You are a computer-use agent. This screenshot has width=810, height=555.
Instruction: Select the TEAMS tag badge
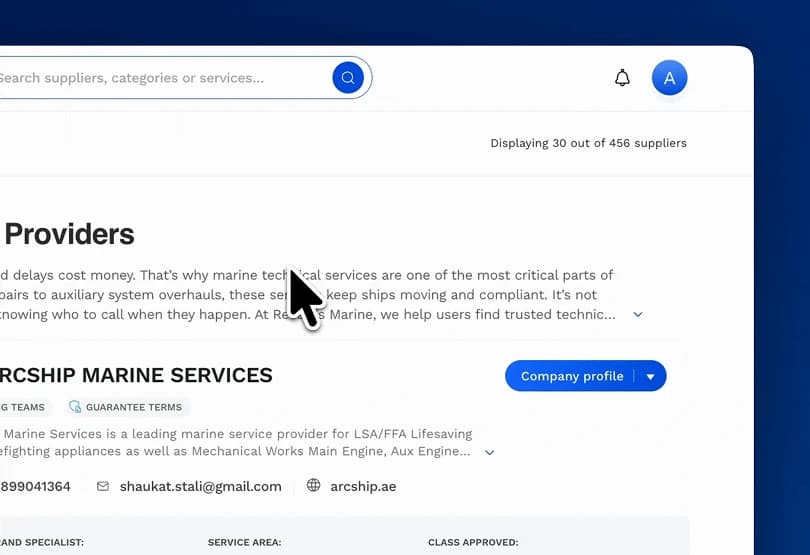(24, 407)
